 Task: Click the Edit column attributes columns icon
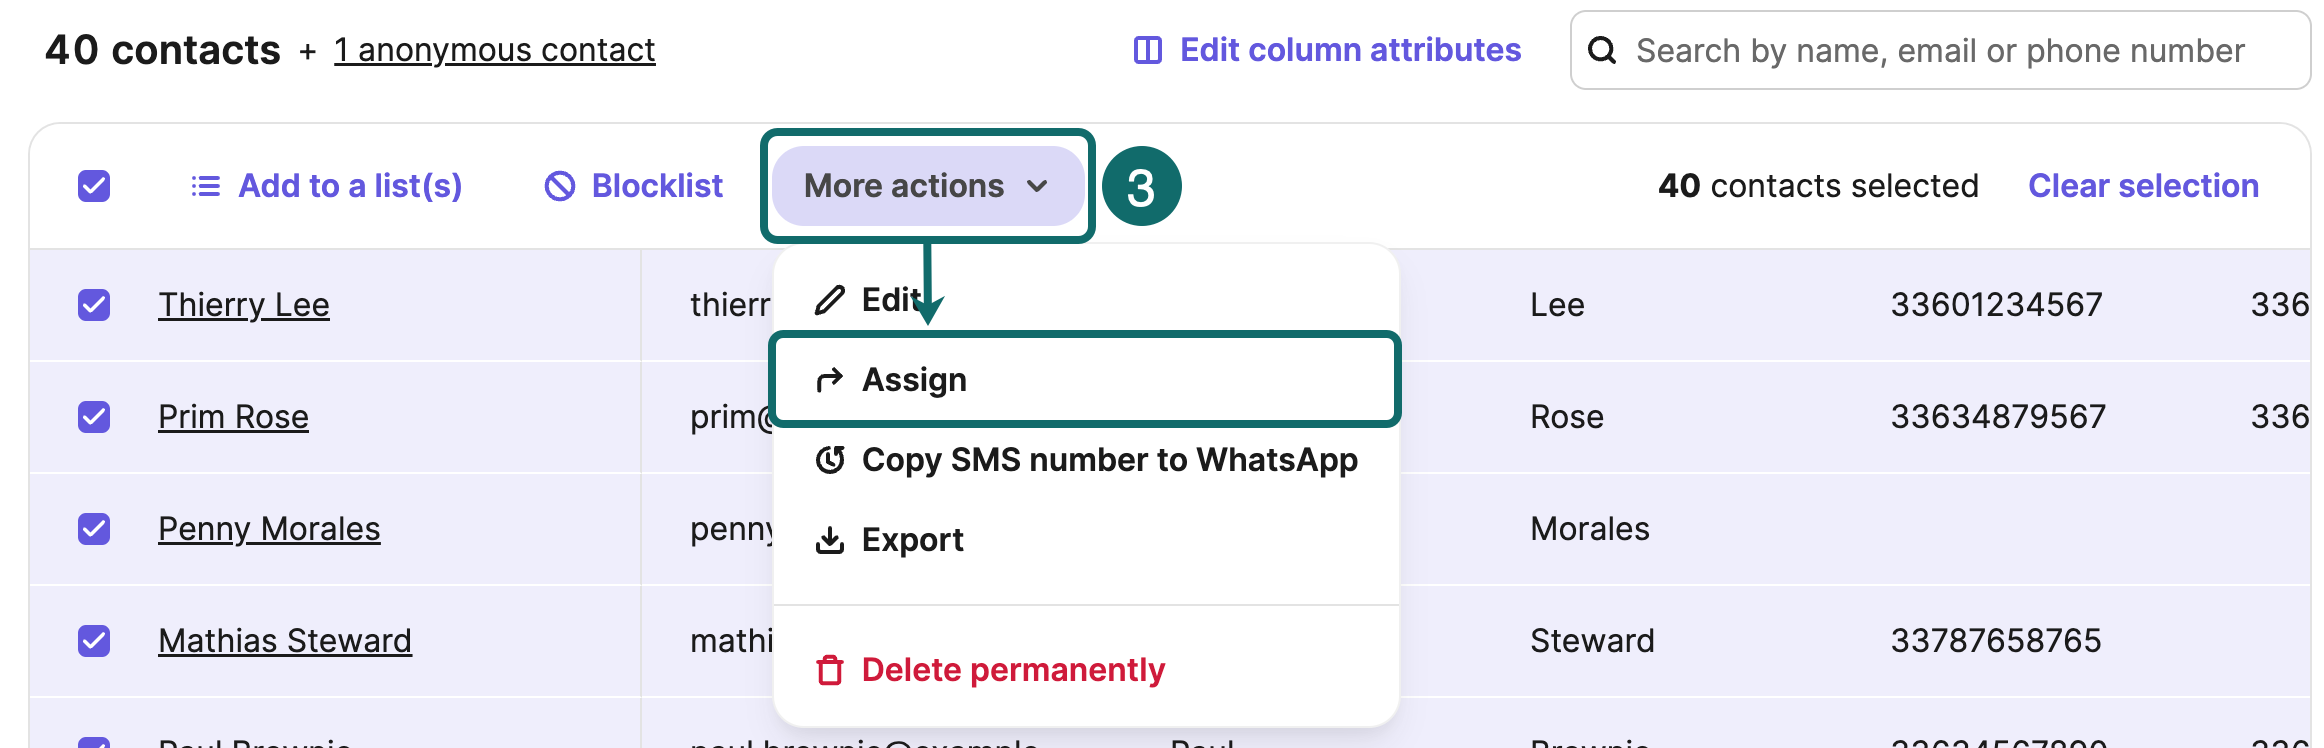(1147, 50)
